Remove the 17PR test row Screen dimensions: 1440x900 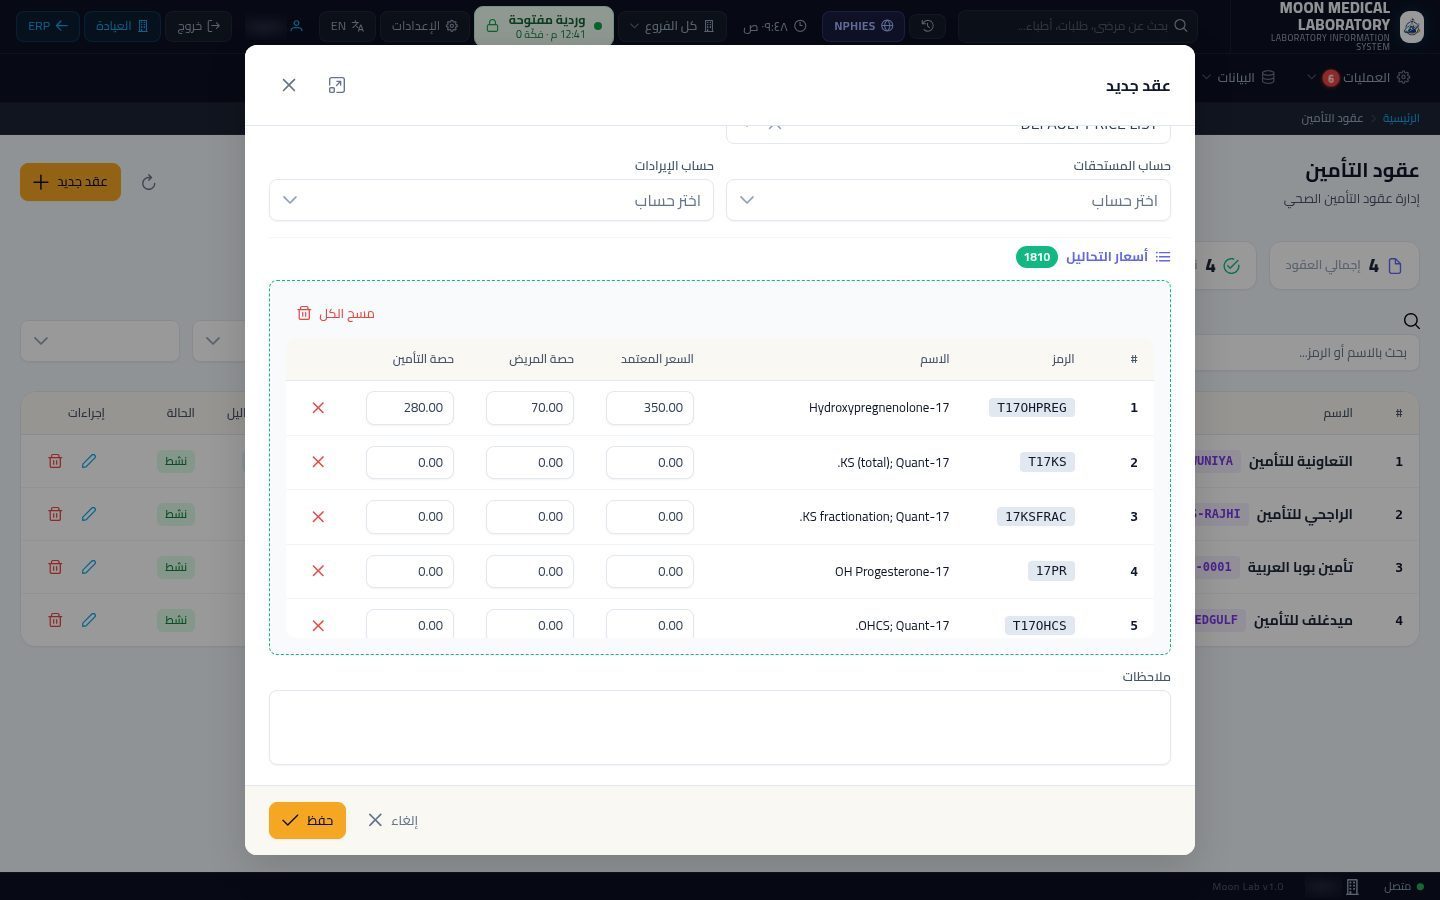(318, 571)
